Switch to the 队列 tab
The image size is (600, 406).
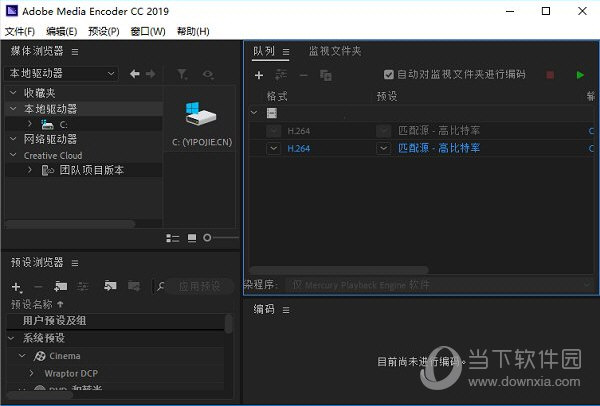264,51
